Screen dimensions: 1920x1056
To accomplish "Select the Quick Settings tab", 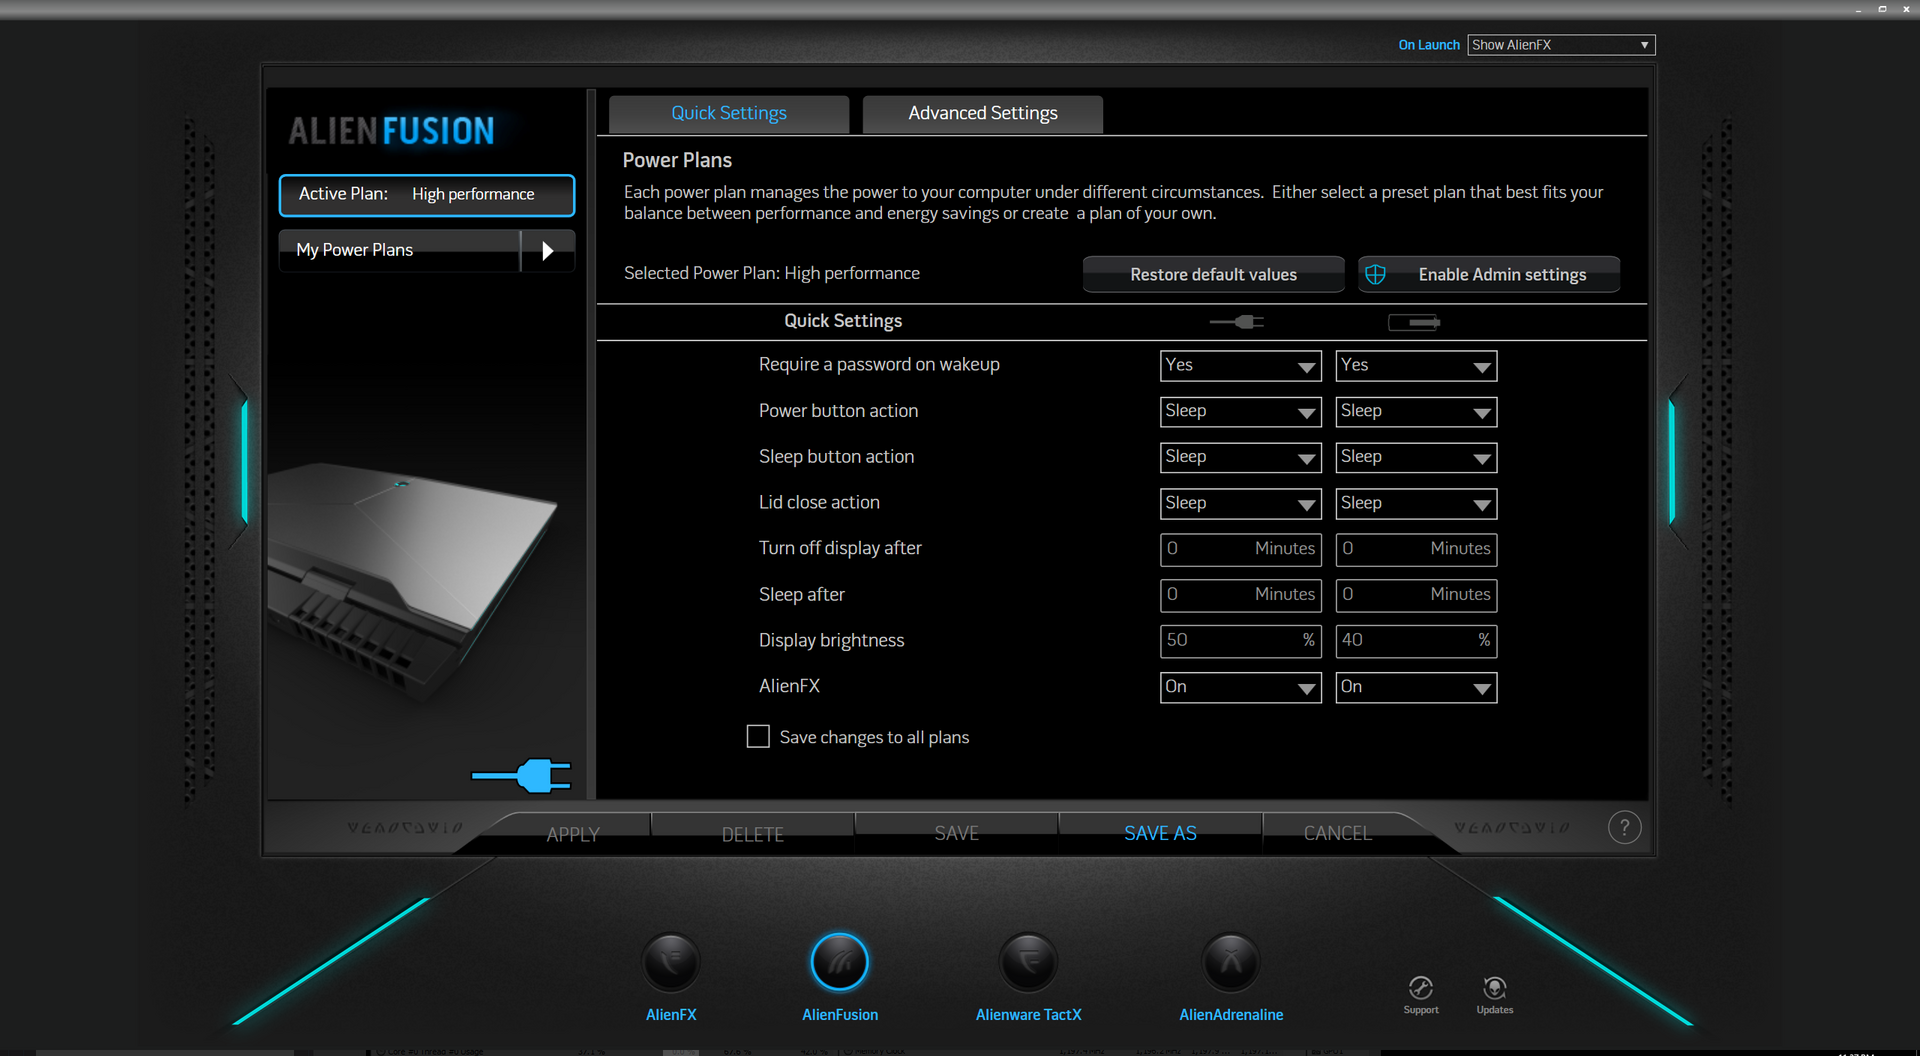I will click(728, 114).
